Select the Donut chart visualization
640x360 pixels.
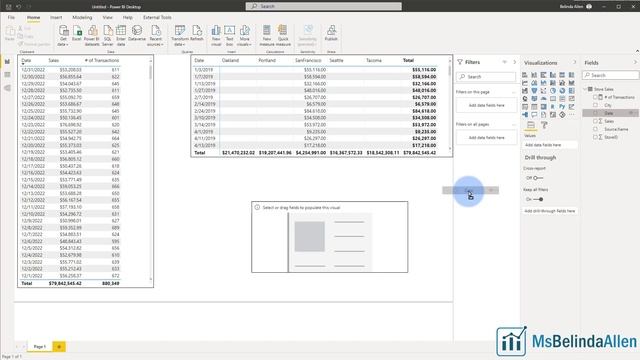click(x=562, y=91)
